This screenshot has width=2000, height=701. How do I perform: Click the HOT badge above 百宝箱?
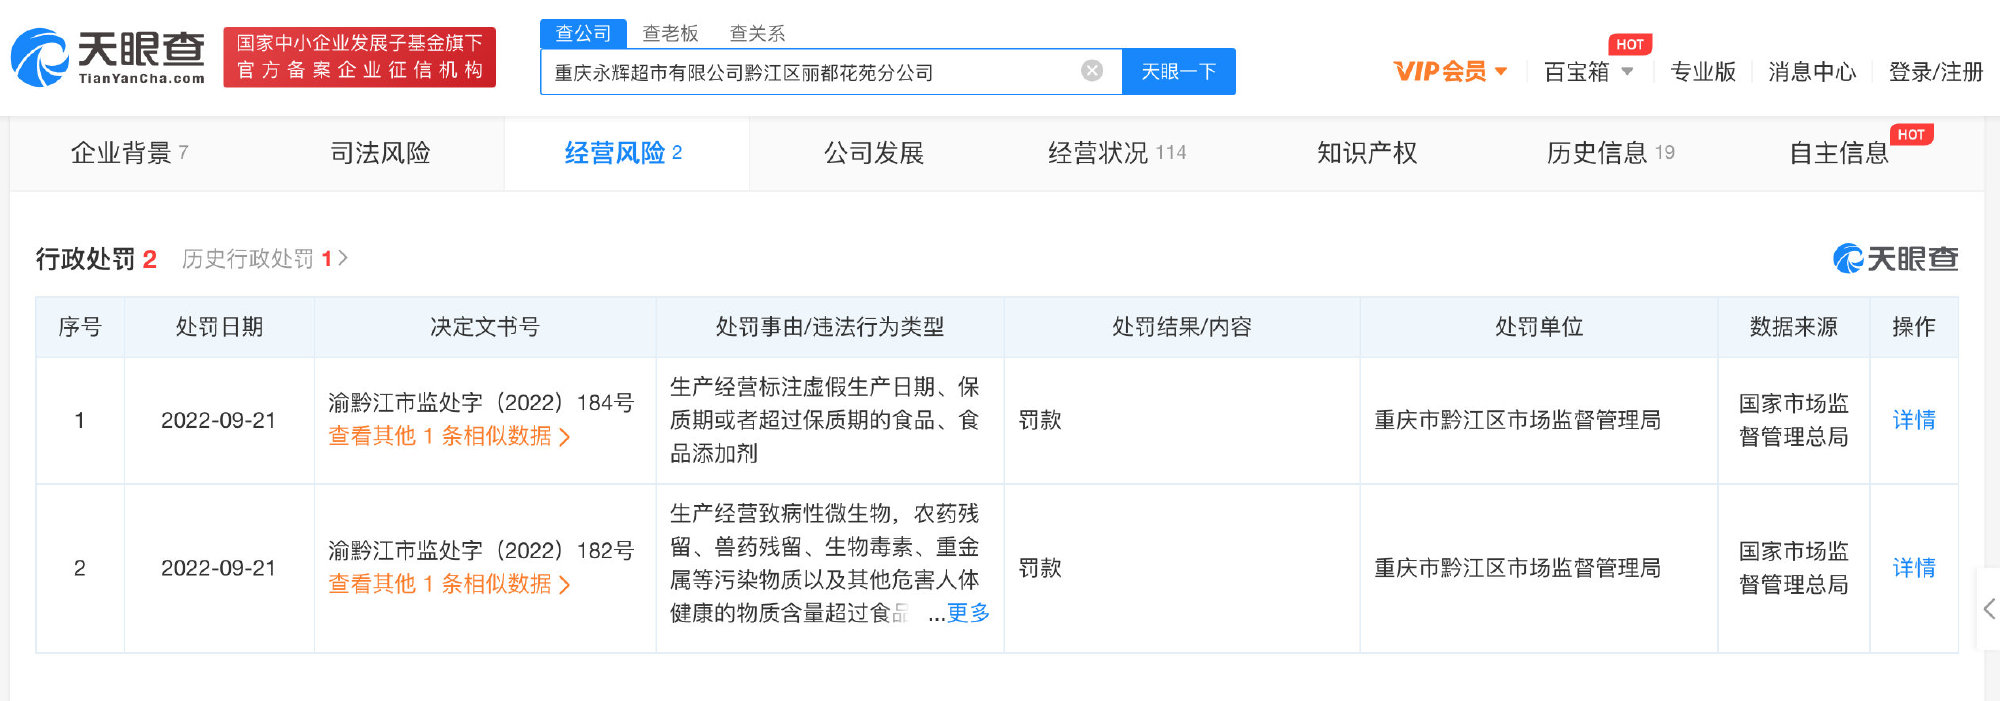(1630, 45)
